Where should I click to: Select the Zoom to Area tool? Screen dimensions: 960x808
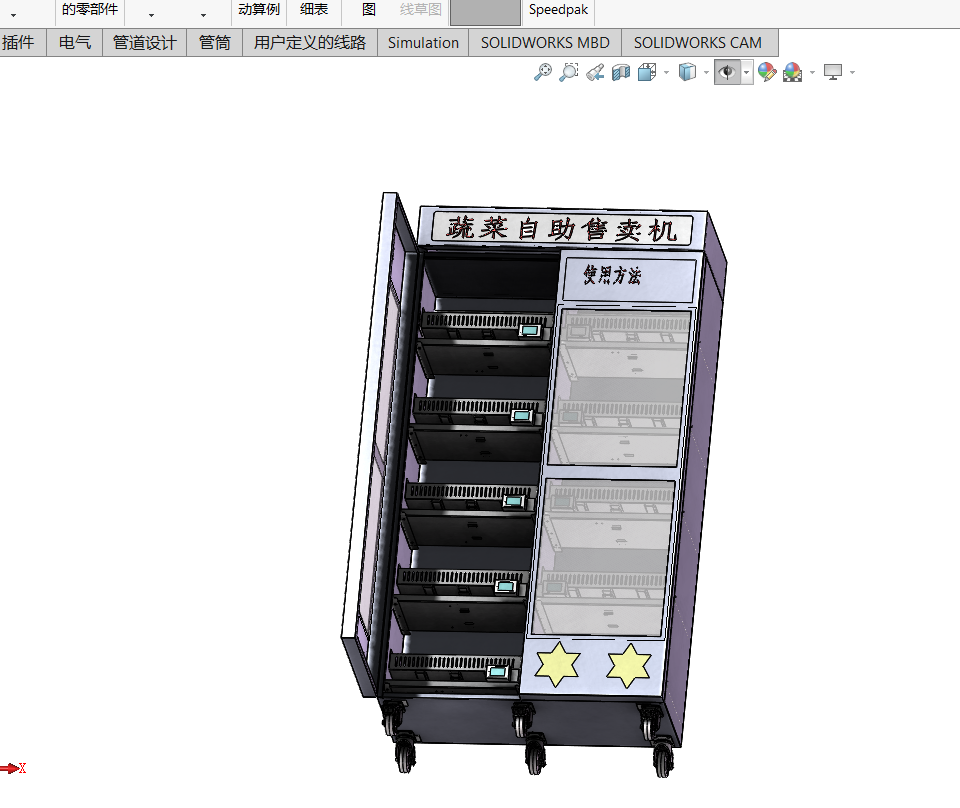[569, 72]
